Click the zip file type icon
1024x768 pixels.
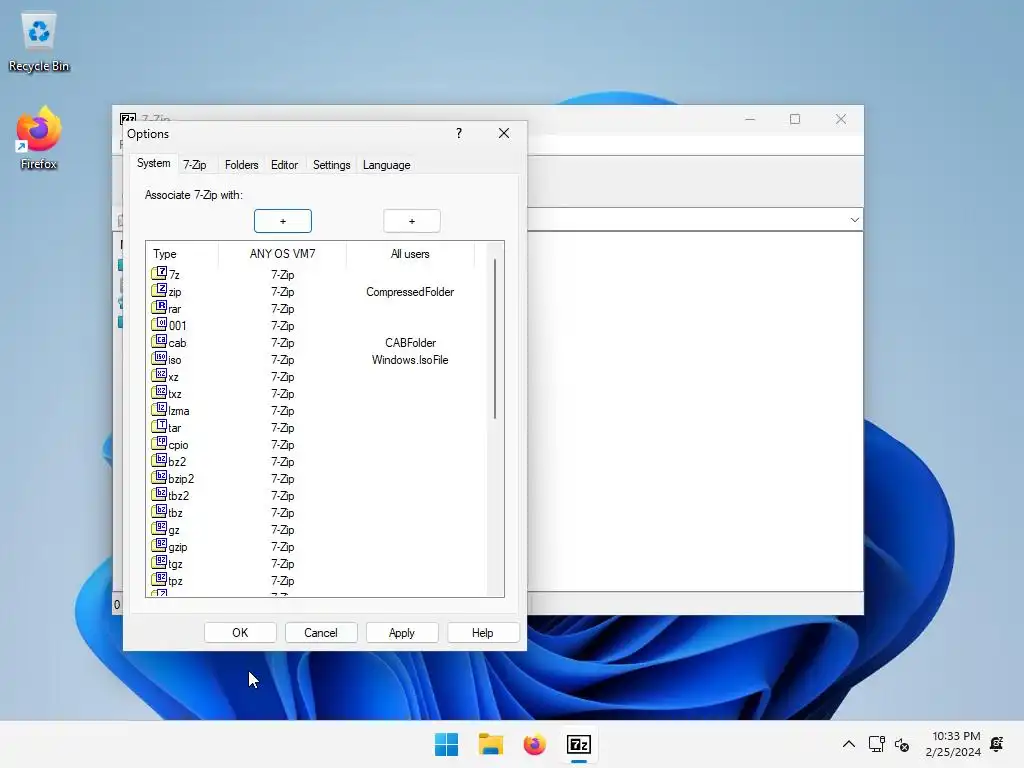[159, 290]
